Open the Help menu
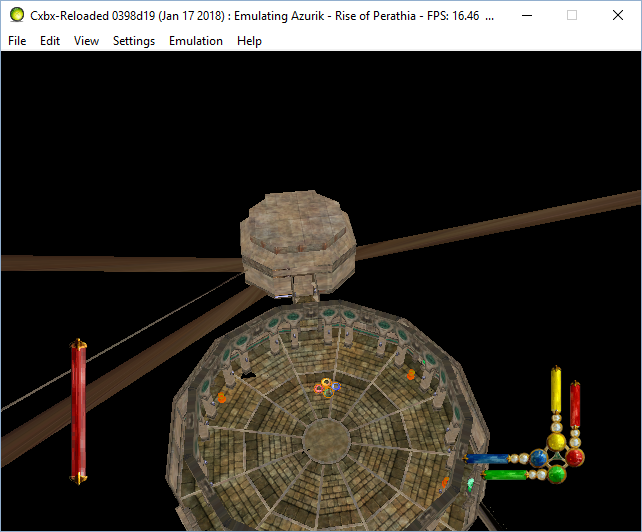 pyautogui.click(x=249, y=41)
